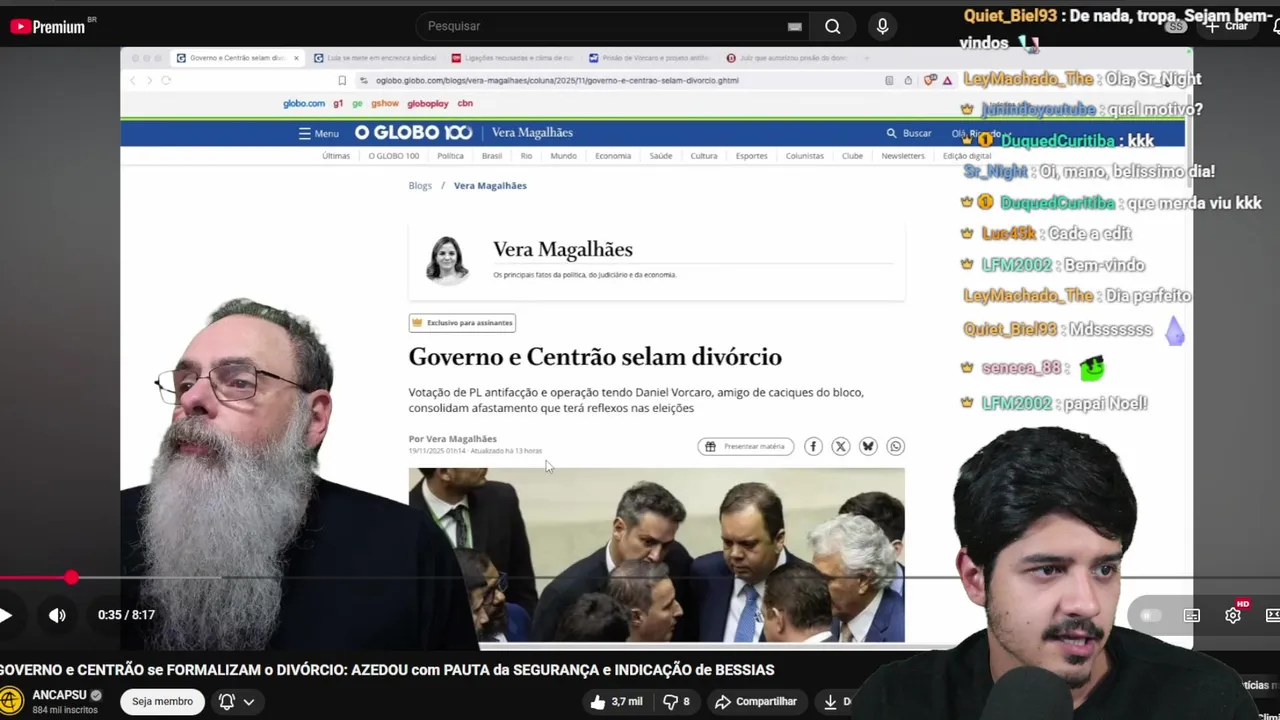This screenshot has width=1280, height=720.
Task: Open the Cultura section link
Action: click(x=704, y=156)
